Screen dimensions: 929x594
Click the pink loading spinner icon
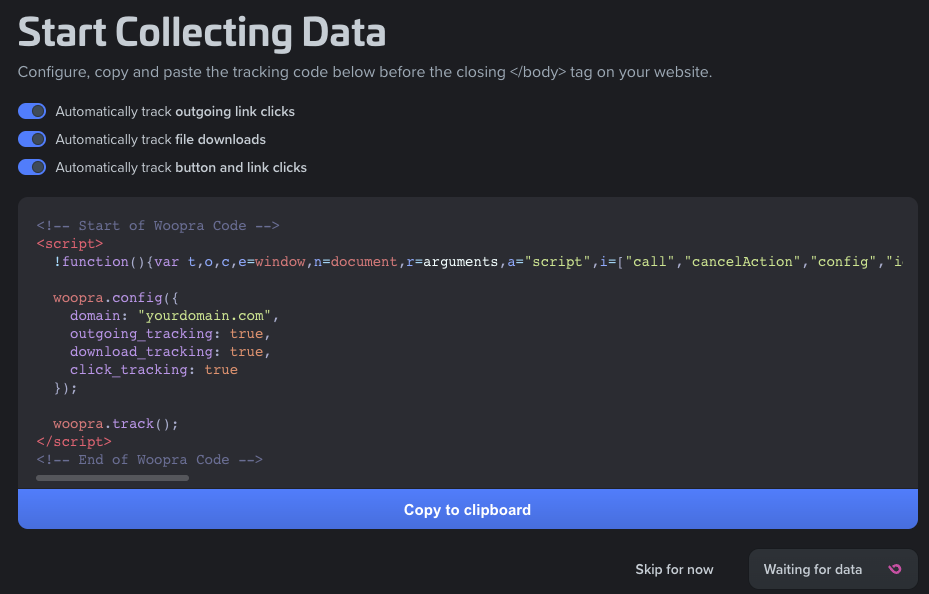[895, 569]
